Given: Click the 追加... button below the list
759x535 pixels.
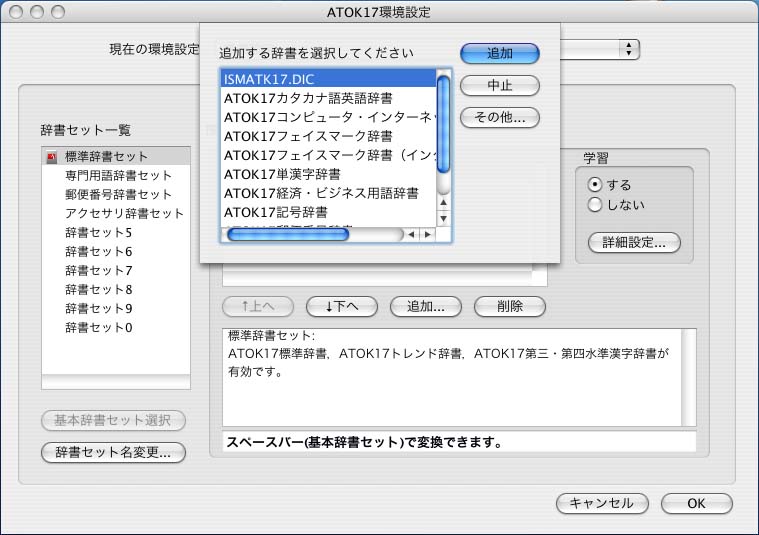Looking at the screenshot, I should click(x=425, y=306).
